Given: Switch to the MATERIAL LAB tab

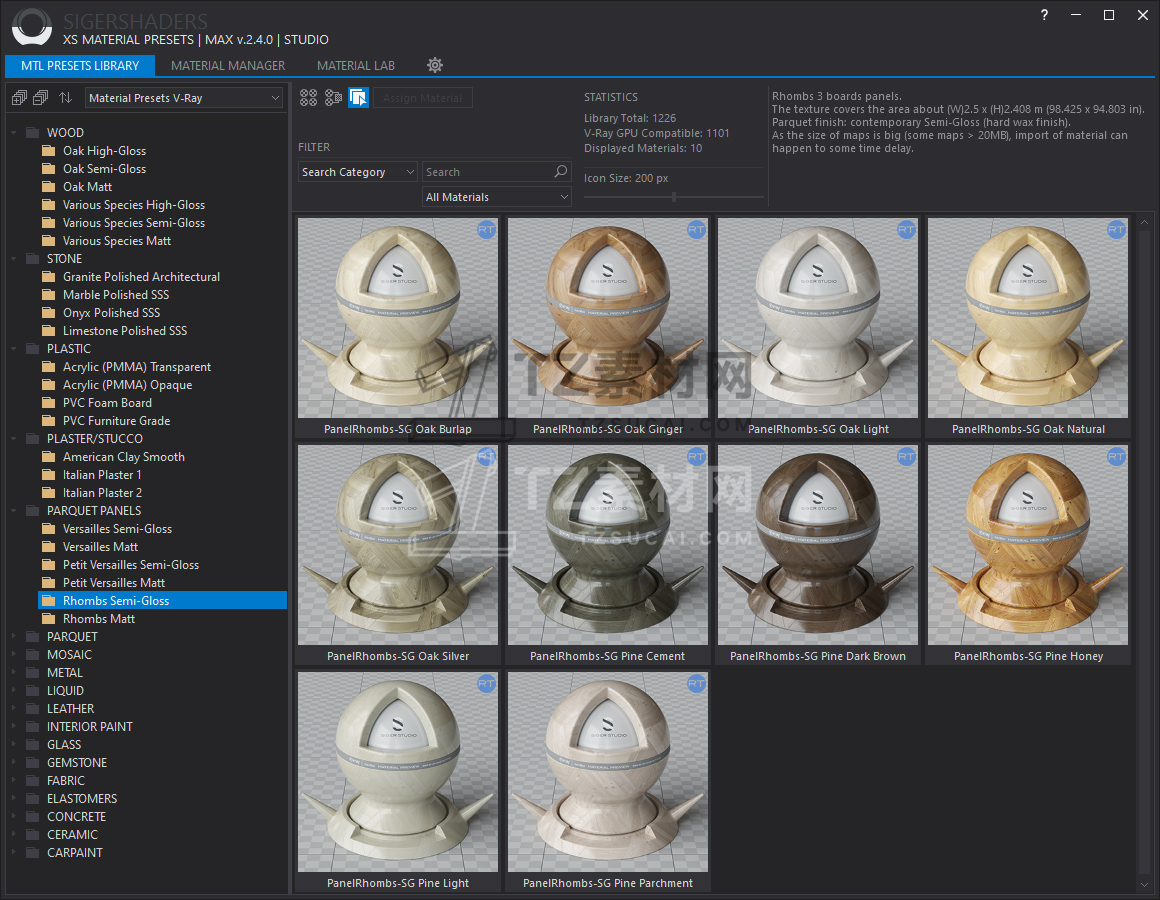Looking at the screenshot, I should point(356,66).
